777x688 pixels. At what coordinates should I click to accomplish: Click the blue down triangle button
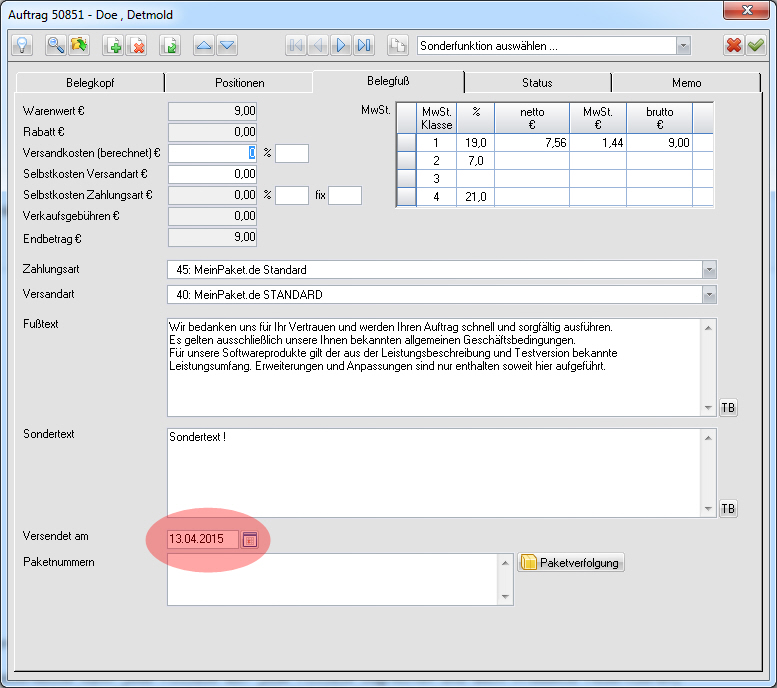point(227,46)
